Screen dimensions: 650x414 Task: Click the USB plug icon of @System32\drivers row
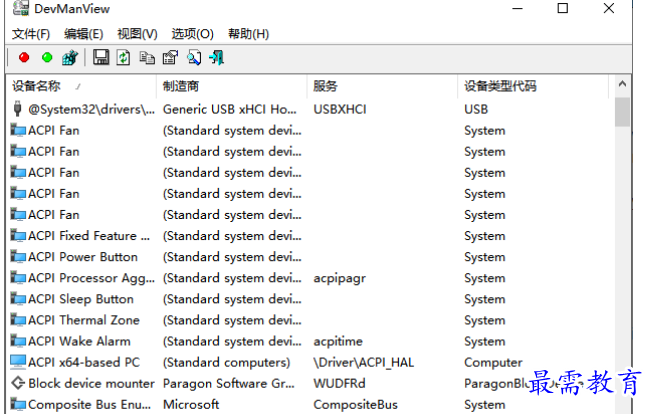17,109
